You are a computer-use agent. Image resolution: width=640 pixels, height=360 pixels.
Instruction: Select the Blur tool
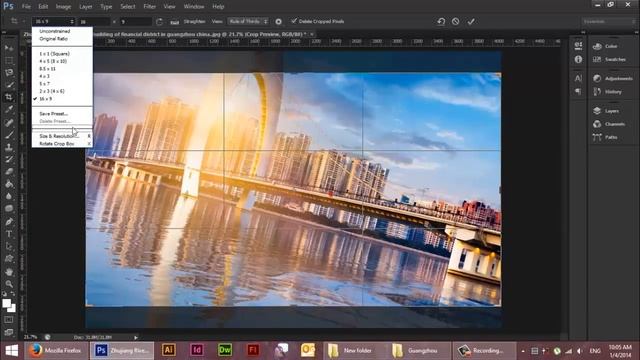coord(9,196)
